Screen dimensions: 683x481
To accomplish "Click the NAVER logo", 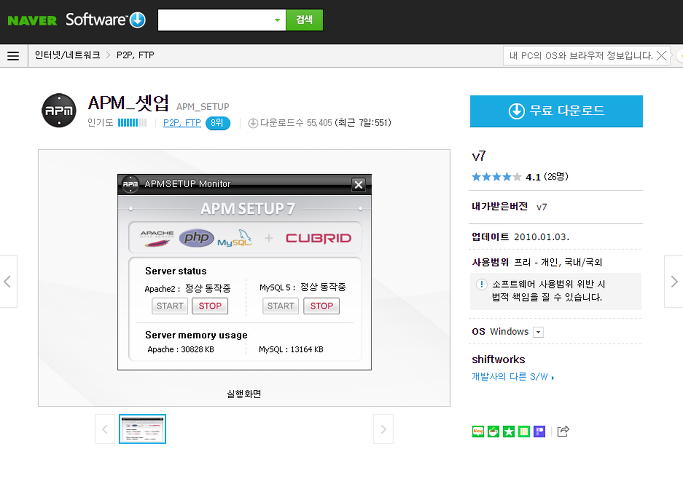I will pyautogui.click(x=32, y=20).
